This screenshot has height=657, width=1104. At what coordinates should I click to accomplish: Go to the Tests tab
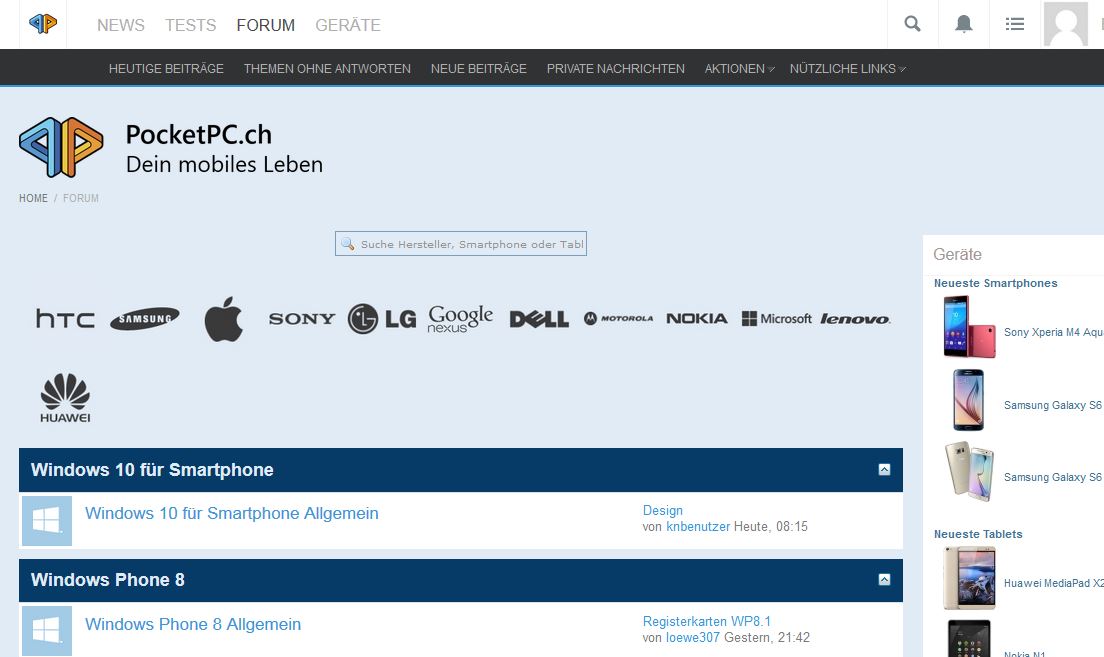tap(191, 25)
